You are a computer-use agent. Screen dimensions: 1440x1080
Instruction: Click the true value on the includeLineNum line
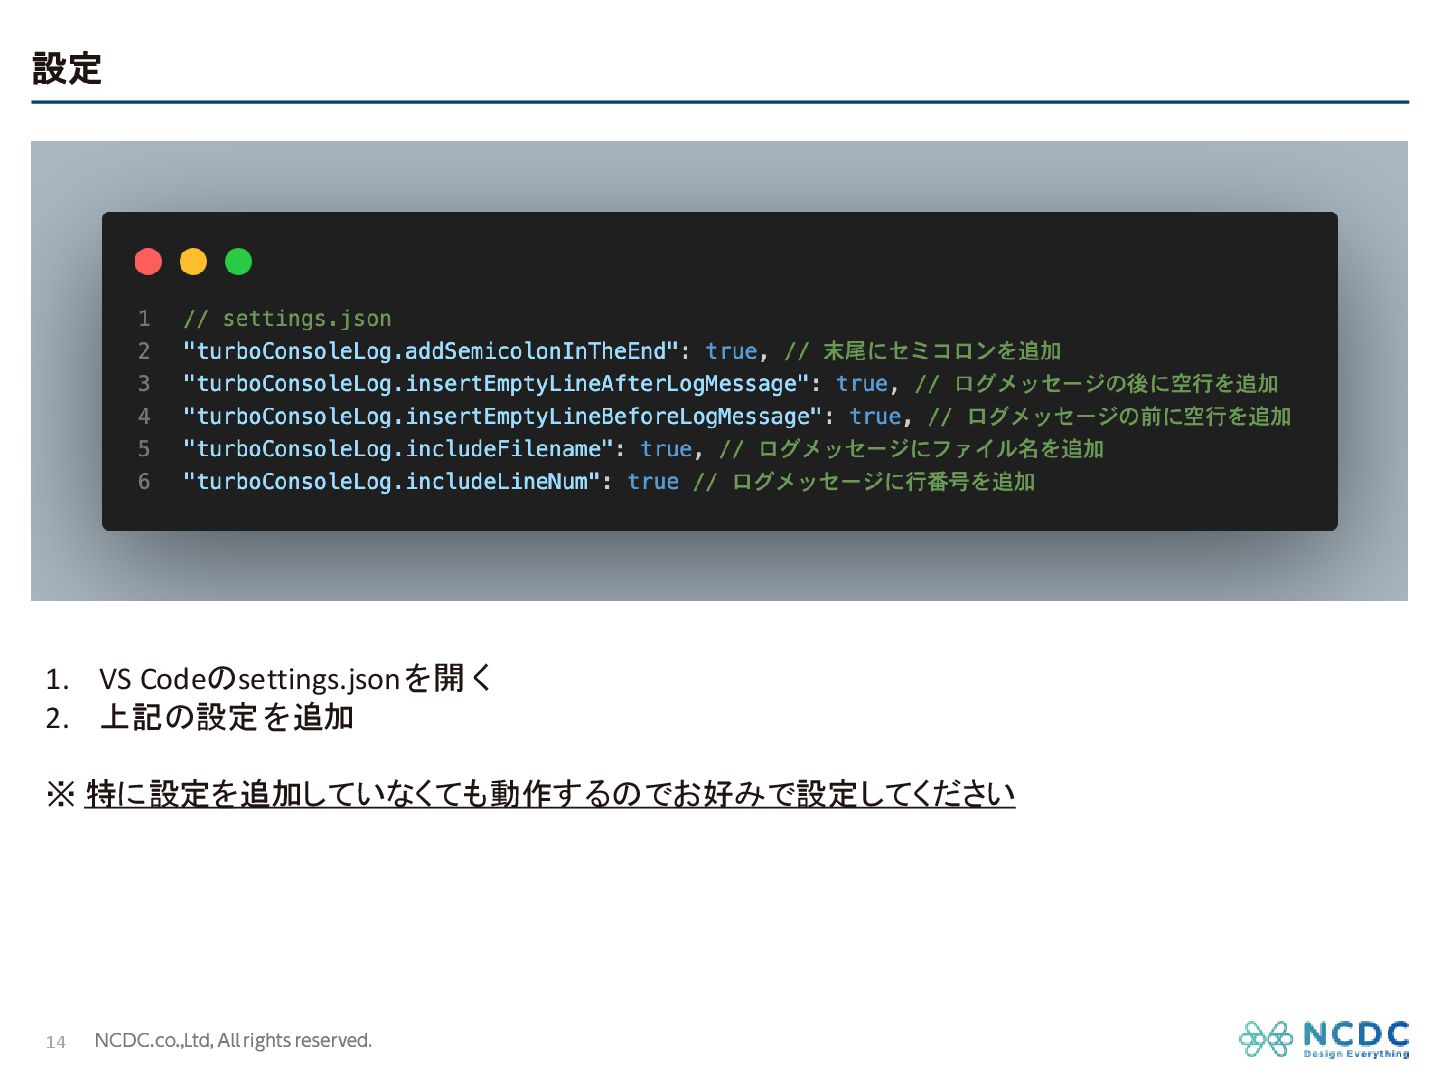point(653,482)
